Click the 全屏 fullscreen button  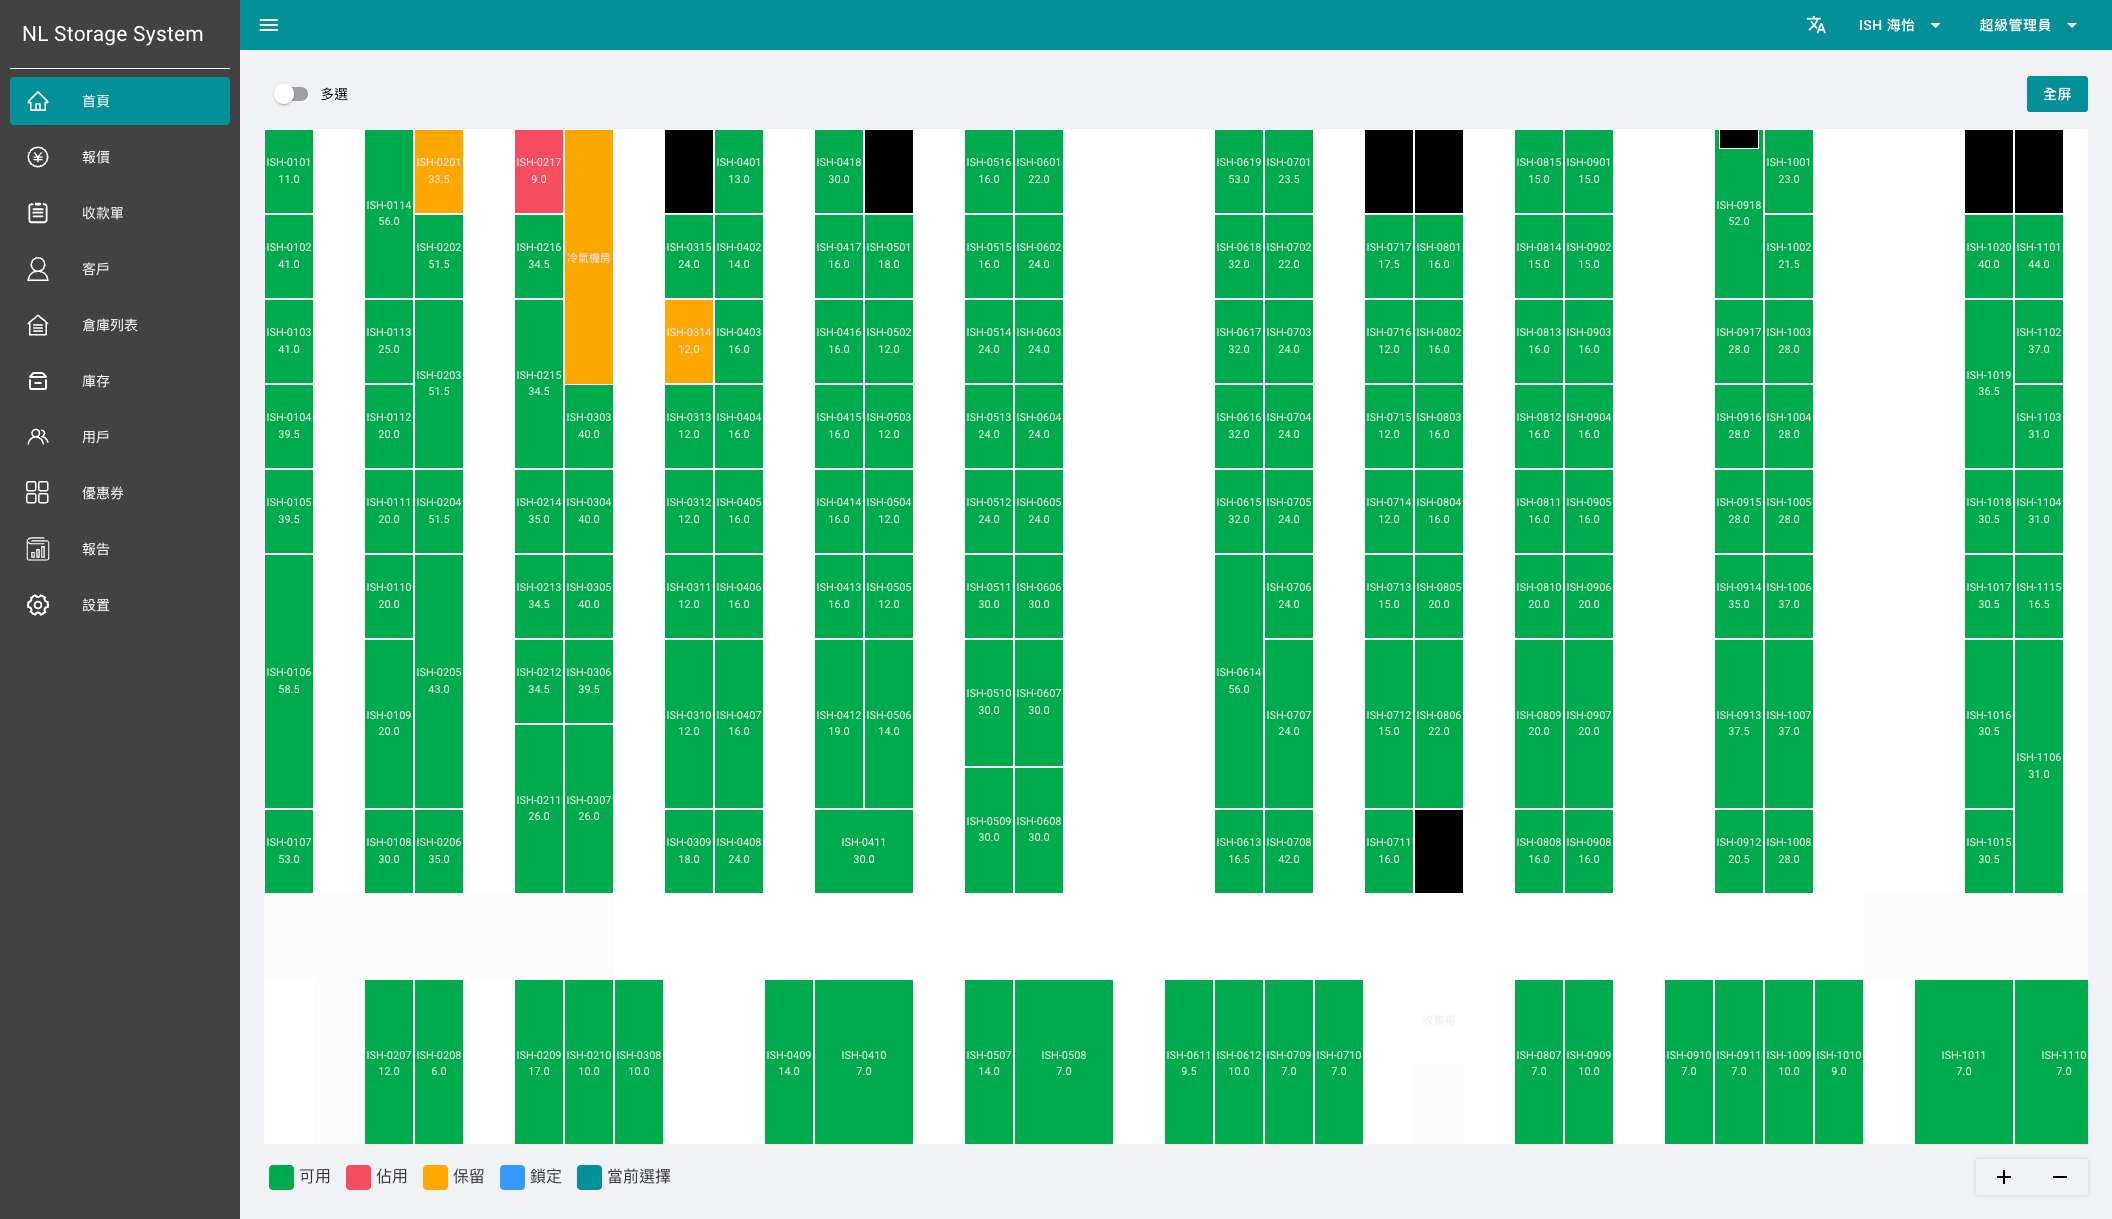pos(2056,94)
